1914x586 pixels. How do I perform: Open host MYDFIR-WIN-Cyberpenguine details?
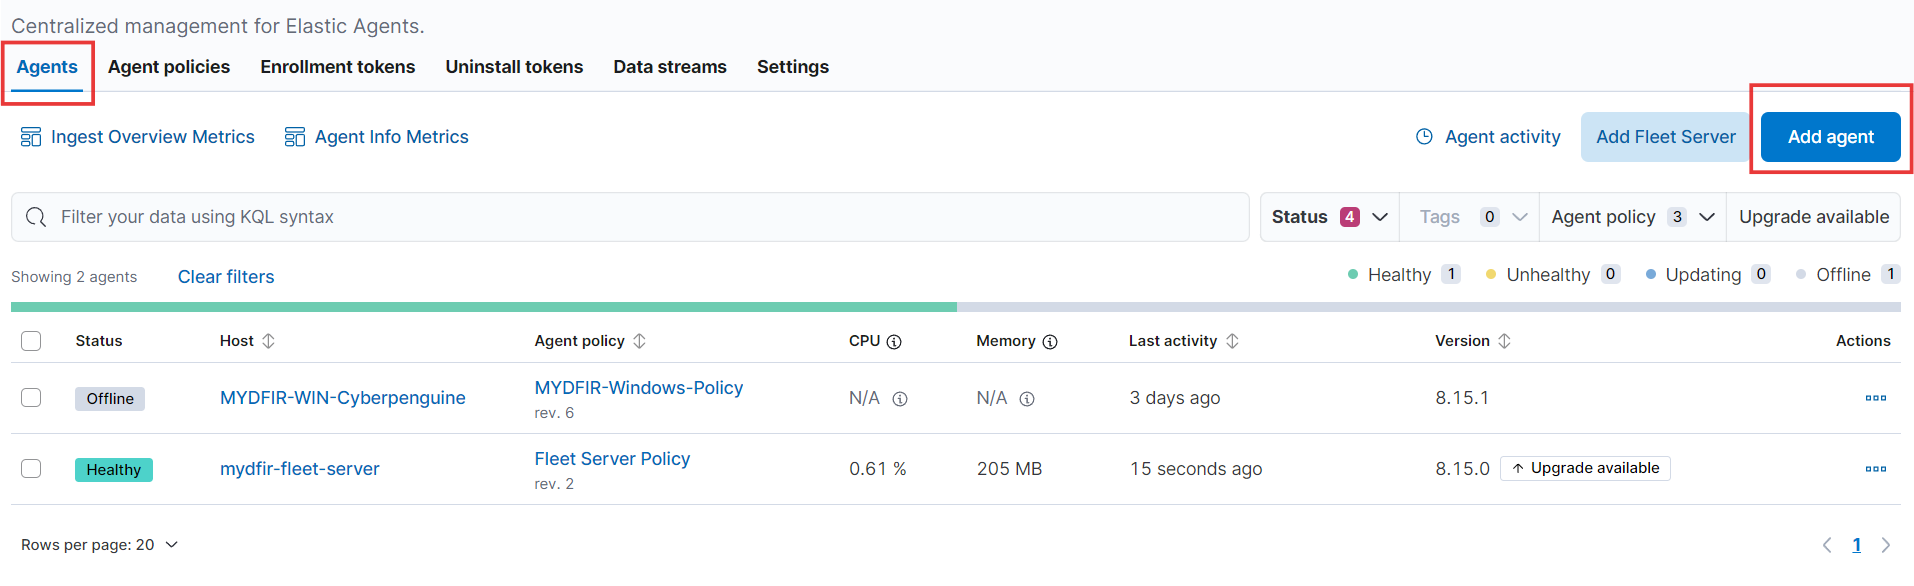coord(343,398)
